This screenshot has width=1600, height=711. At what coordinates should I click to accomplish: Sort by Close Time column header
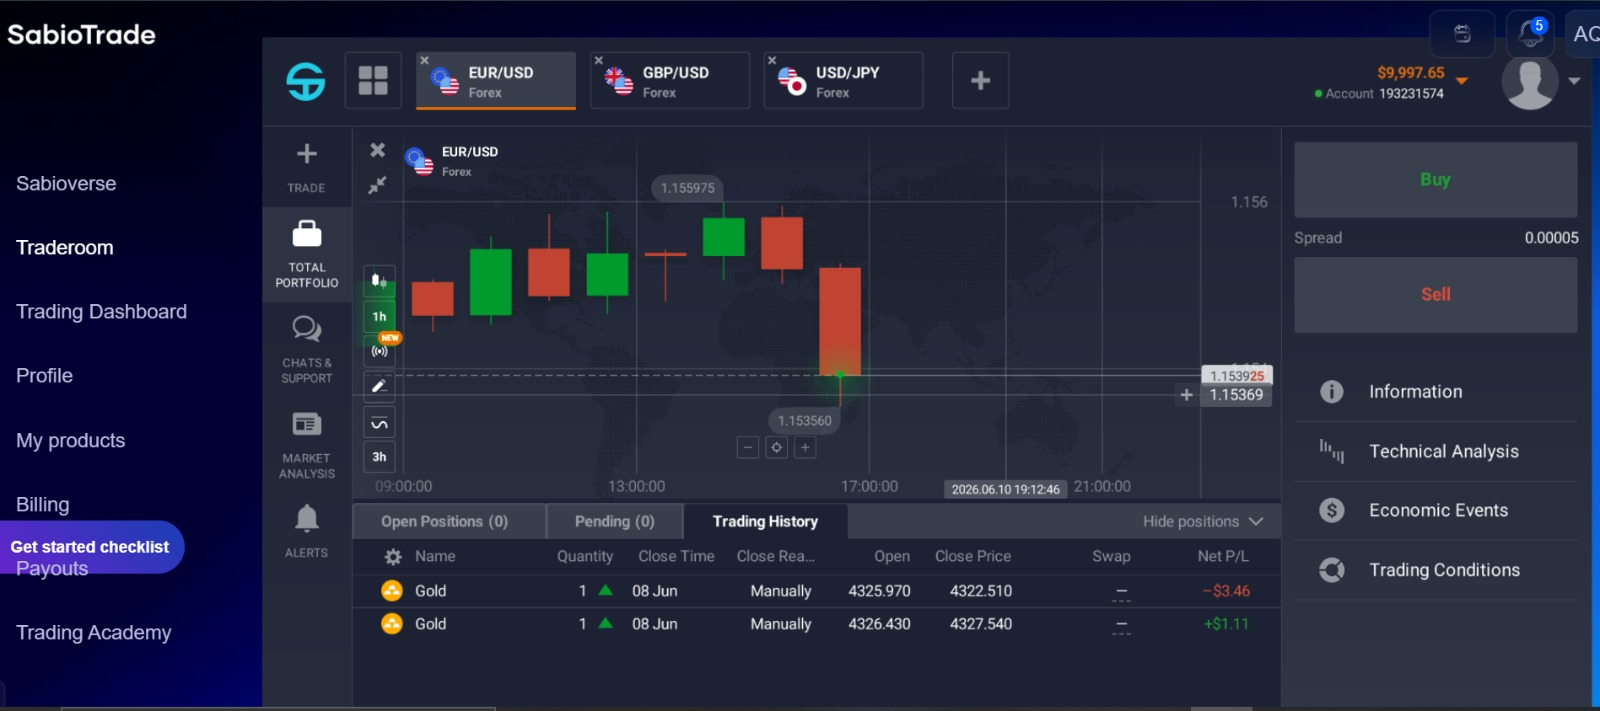pyautogui.click(x=676, y=556)
